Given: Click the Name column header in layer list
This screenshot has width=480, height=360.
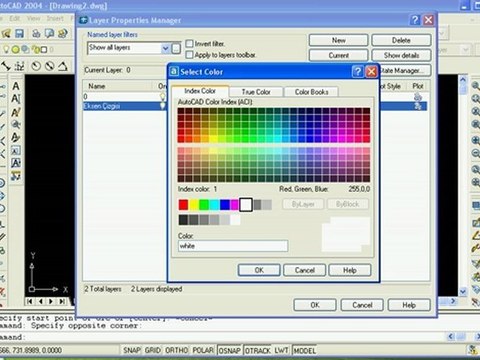Looking at the screenshot, I should (x=117, y=86).
